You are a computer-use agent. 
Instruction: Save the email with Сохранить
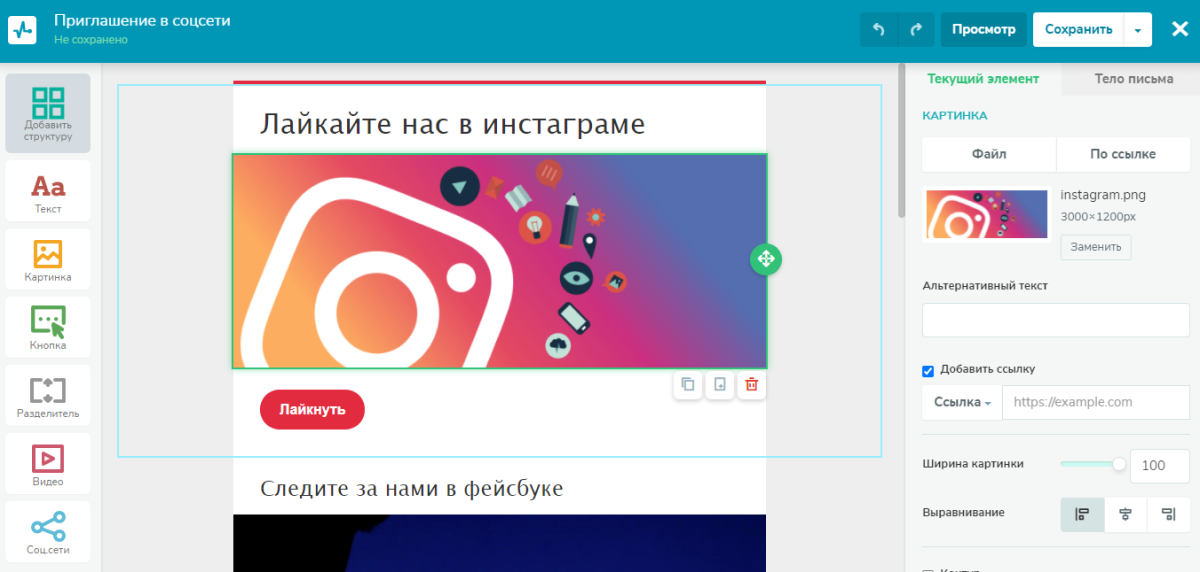point(1078,29)
